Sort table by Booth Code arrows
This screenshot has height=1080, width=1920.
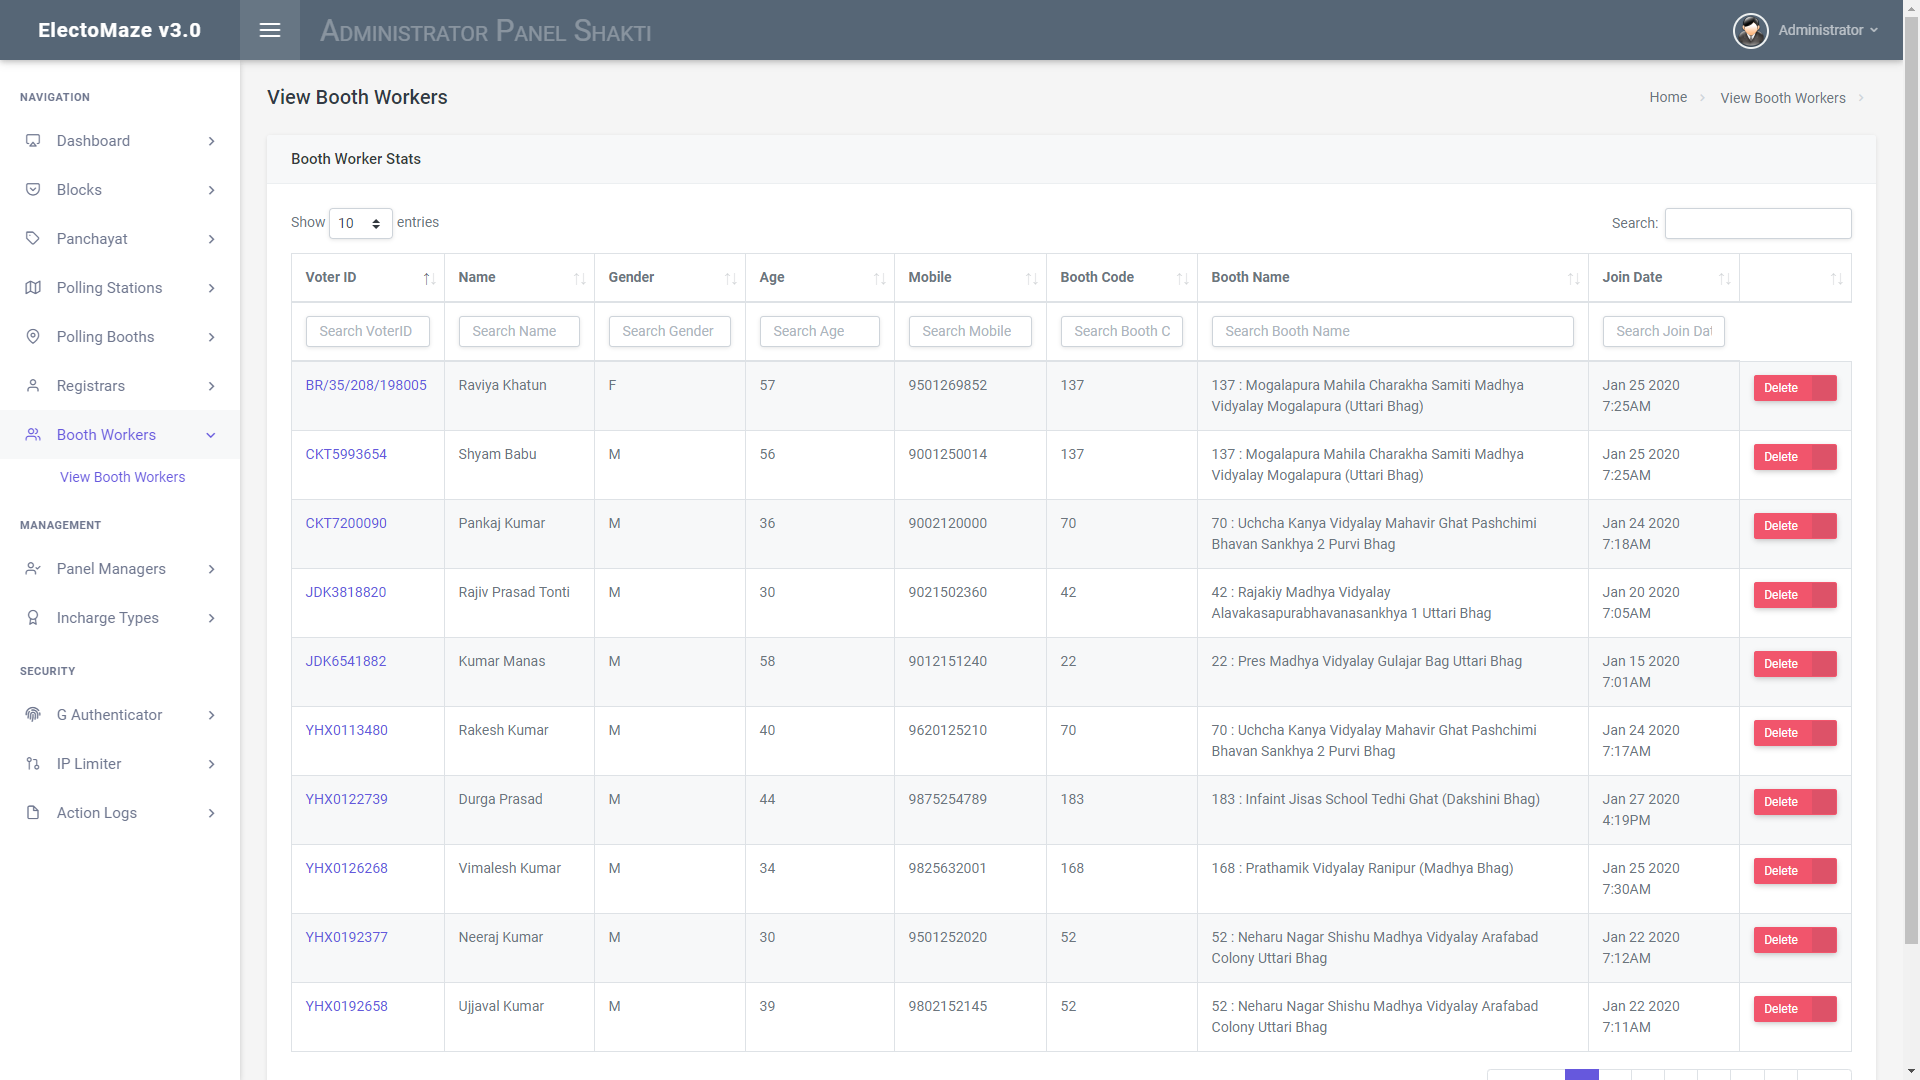(x=1182, y=279)
